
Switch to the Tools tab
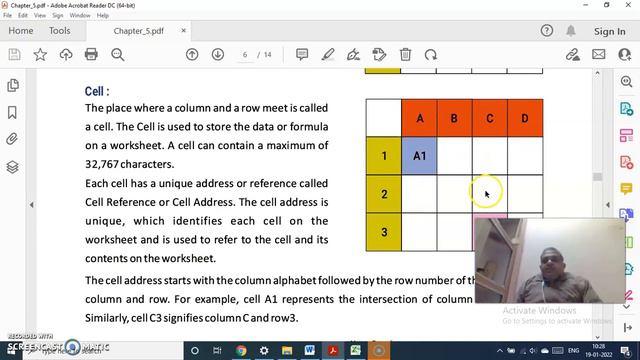(60, 31)
